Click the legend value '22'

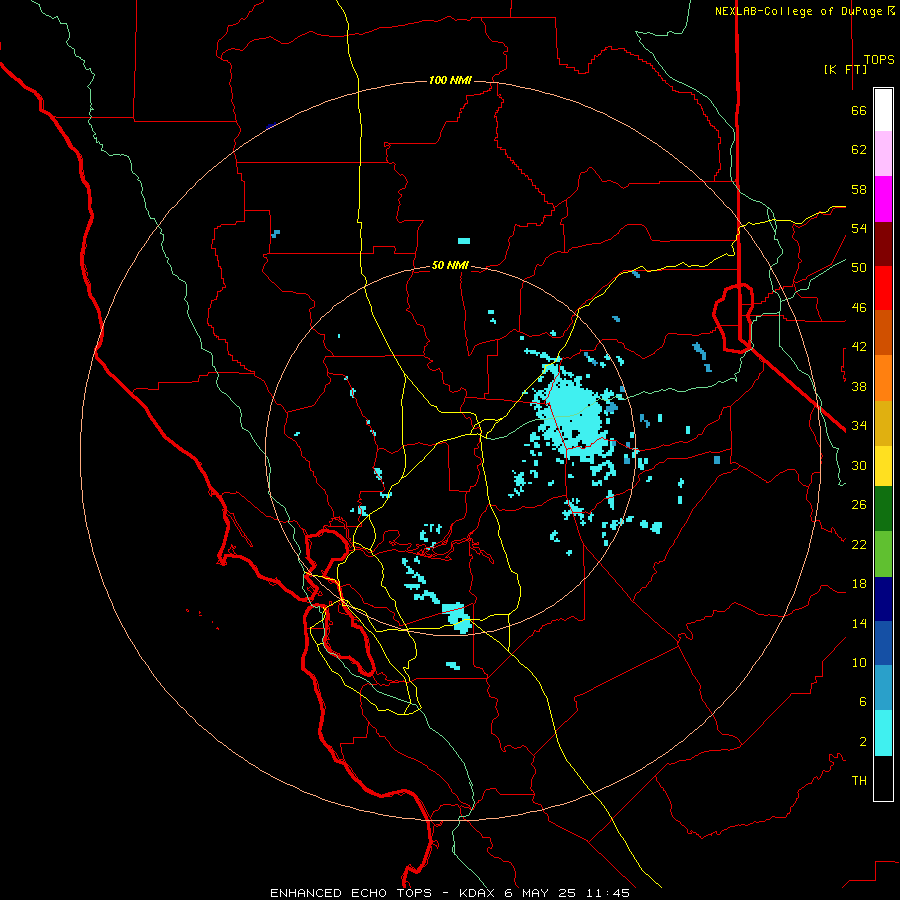859,544
